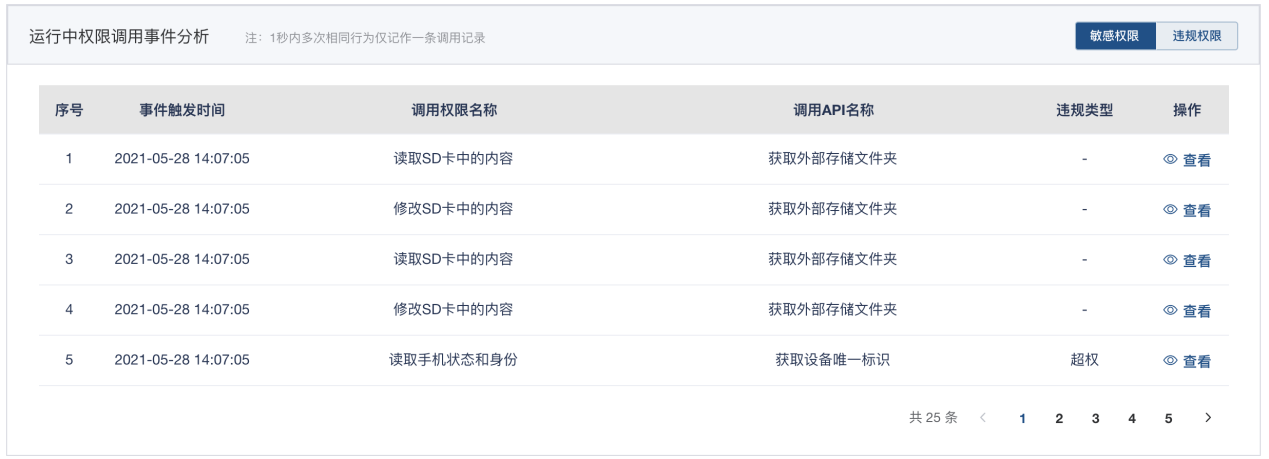This screenshot has width=1269, height=459.
Task: Jump to page 3 of results
Action: click(1096, 419)
